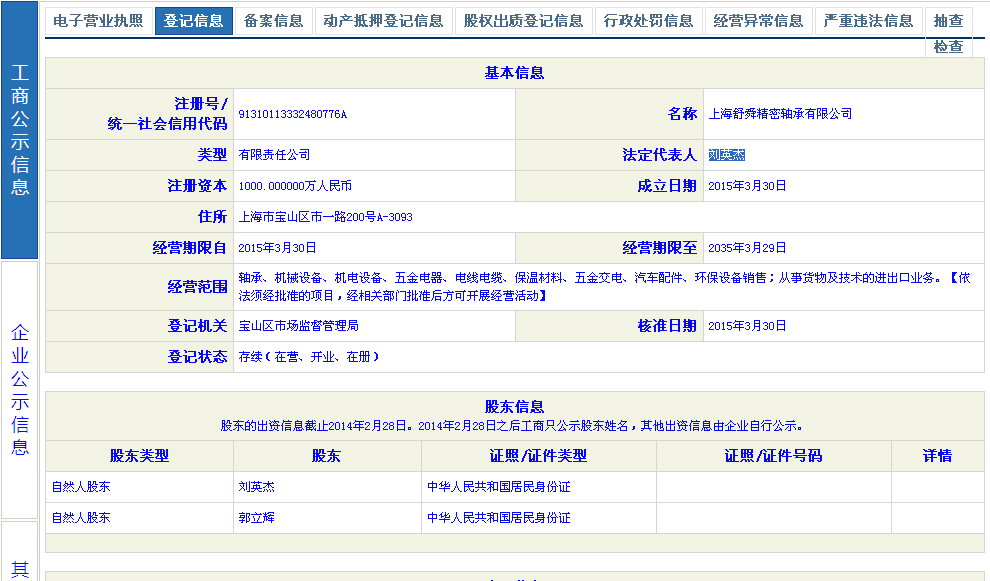Viewport: 990px width, 581px height.
Task: Click the highlighted legal representative name
Action: point(726,155)
